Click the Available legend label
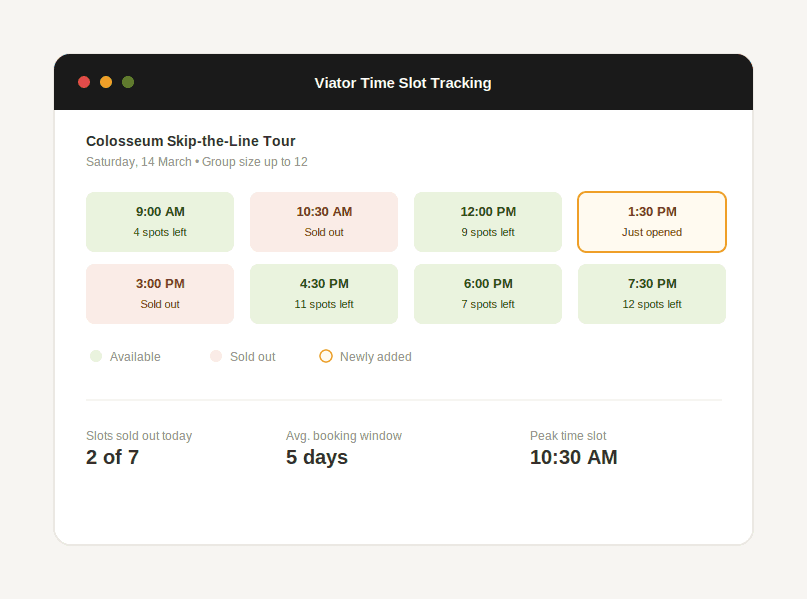 pyautogui.click(x=135, y=357)
